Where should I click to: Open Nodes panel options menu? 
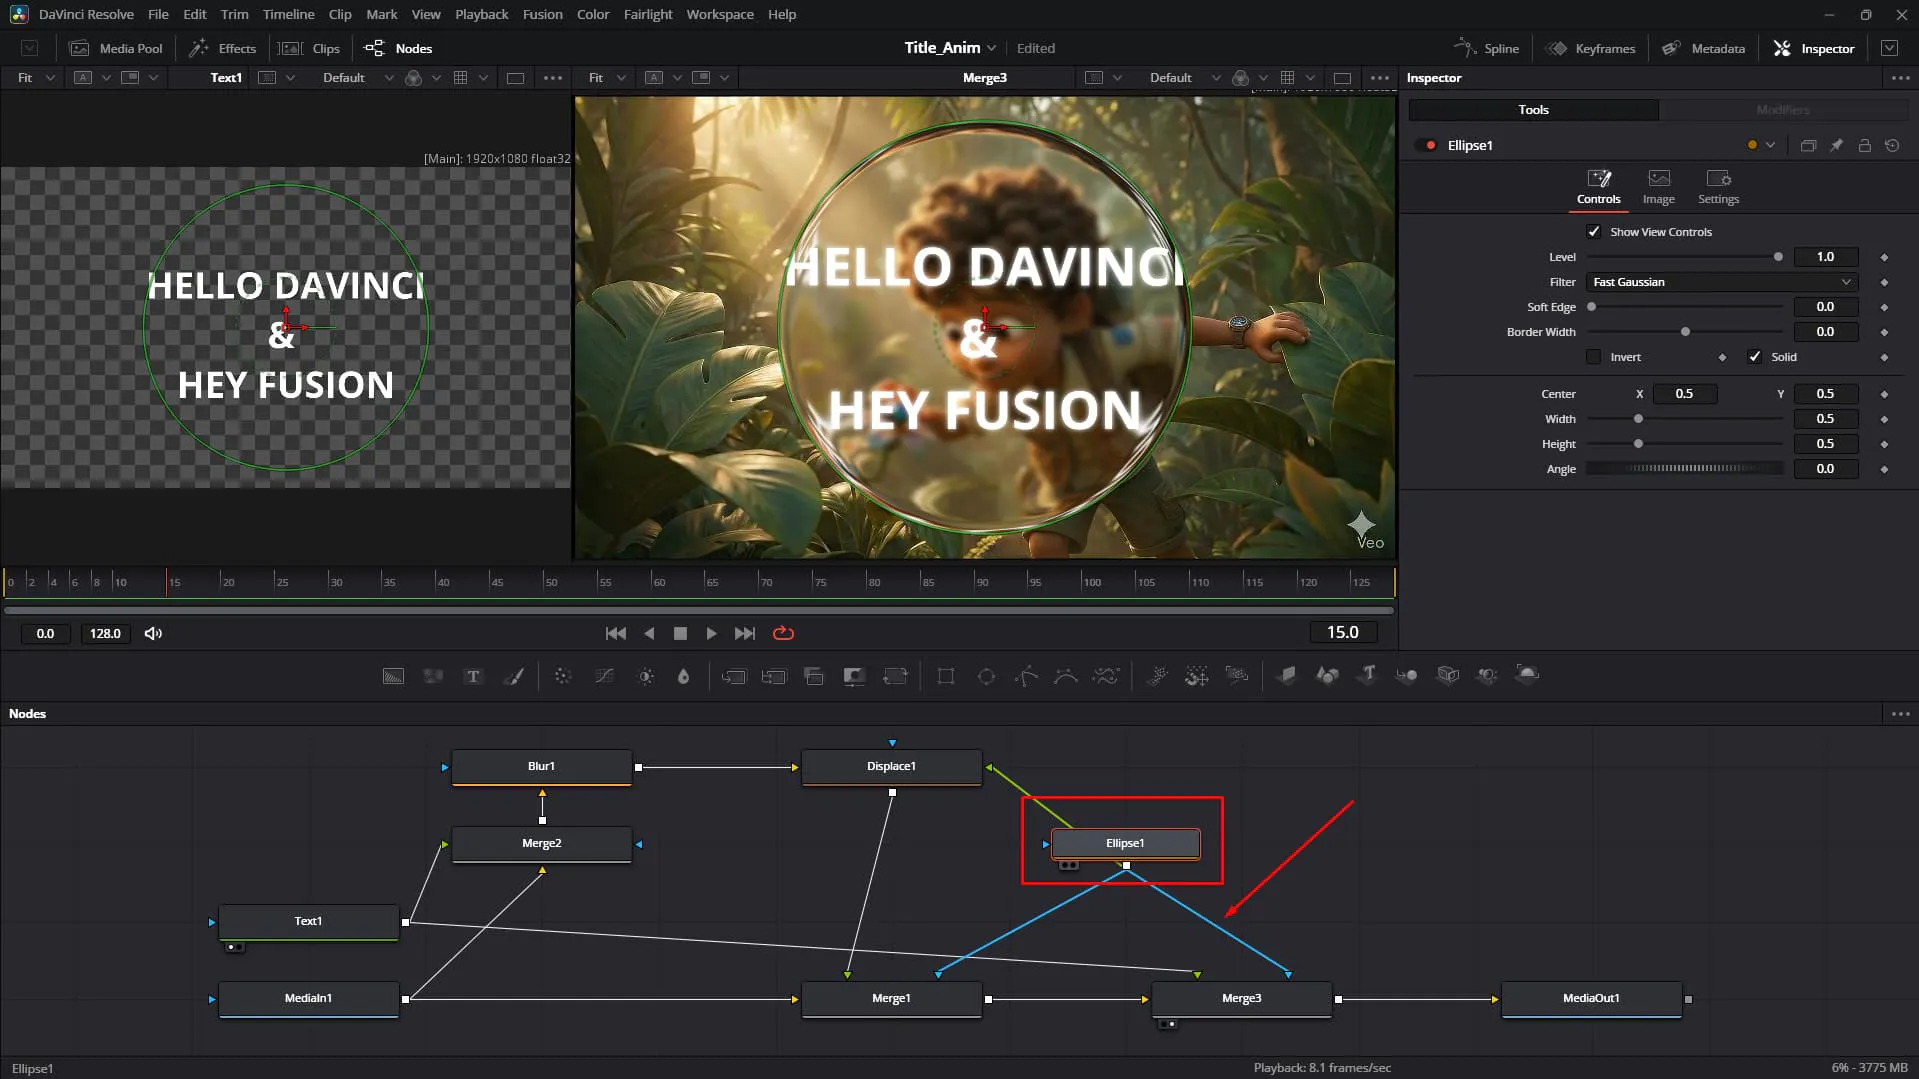[x=1900, y=713]
